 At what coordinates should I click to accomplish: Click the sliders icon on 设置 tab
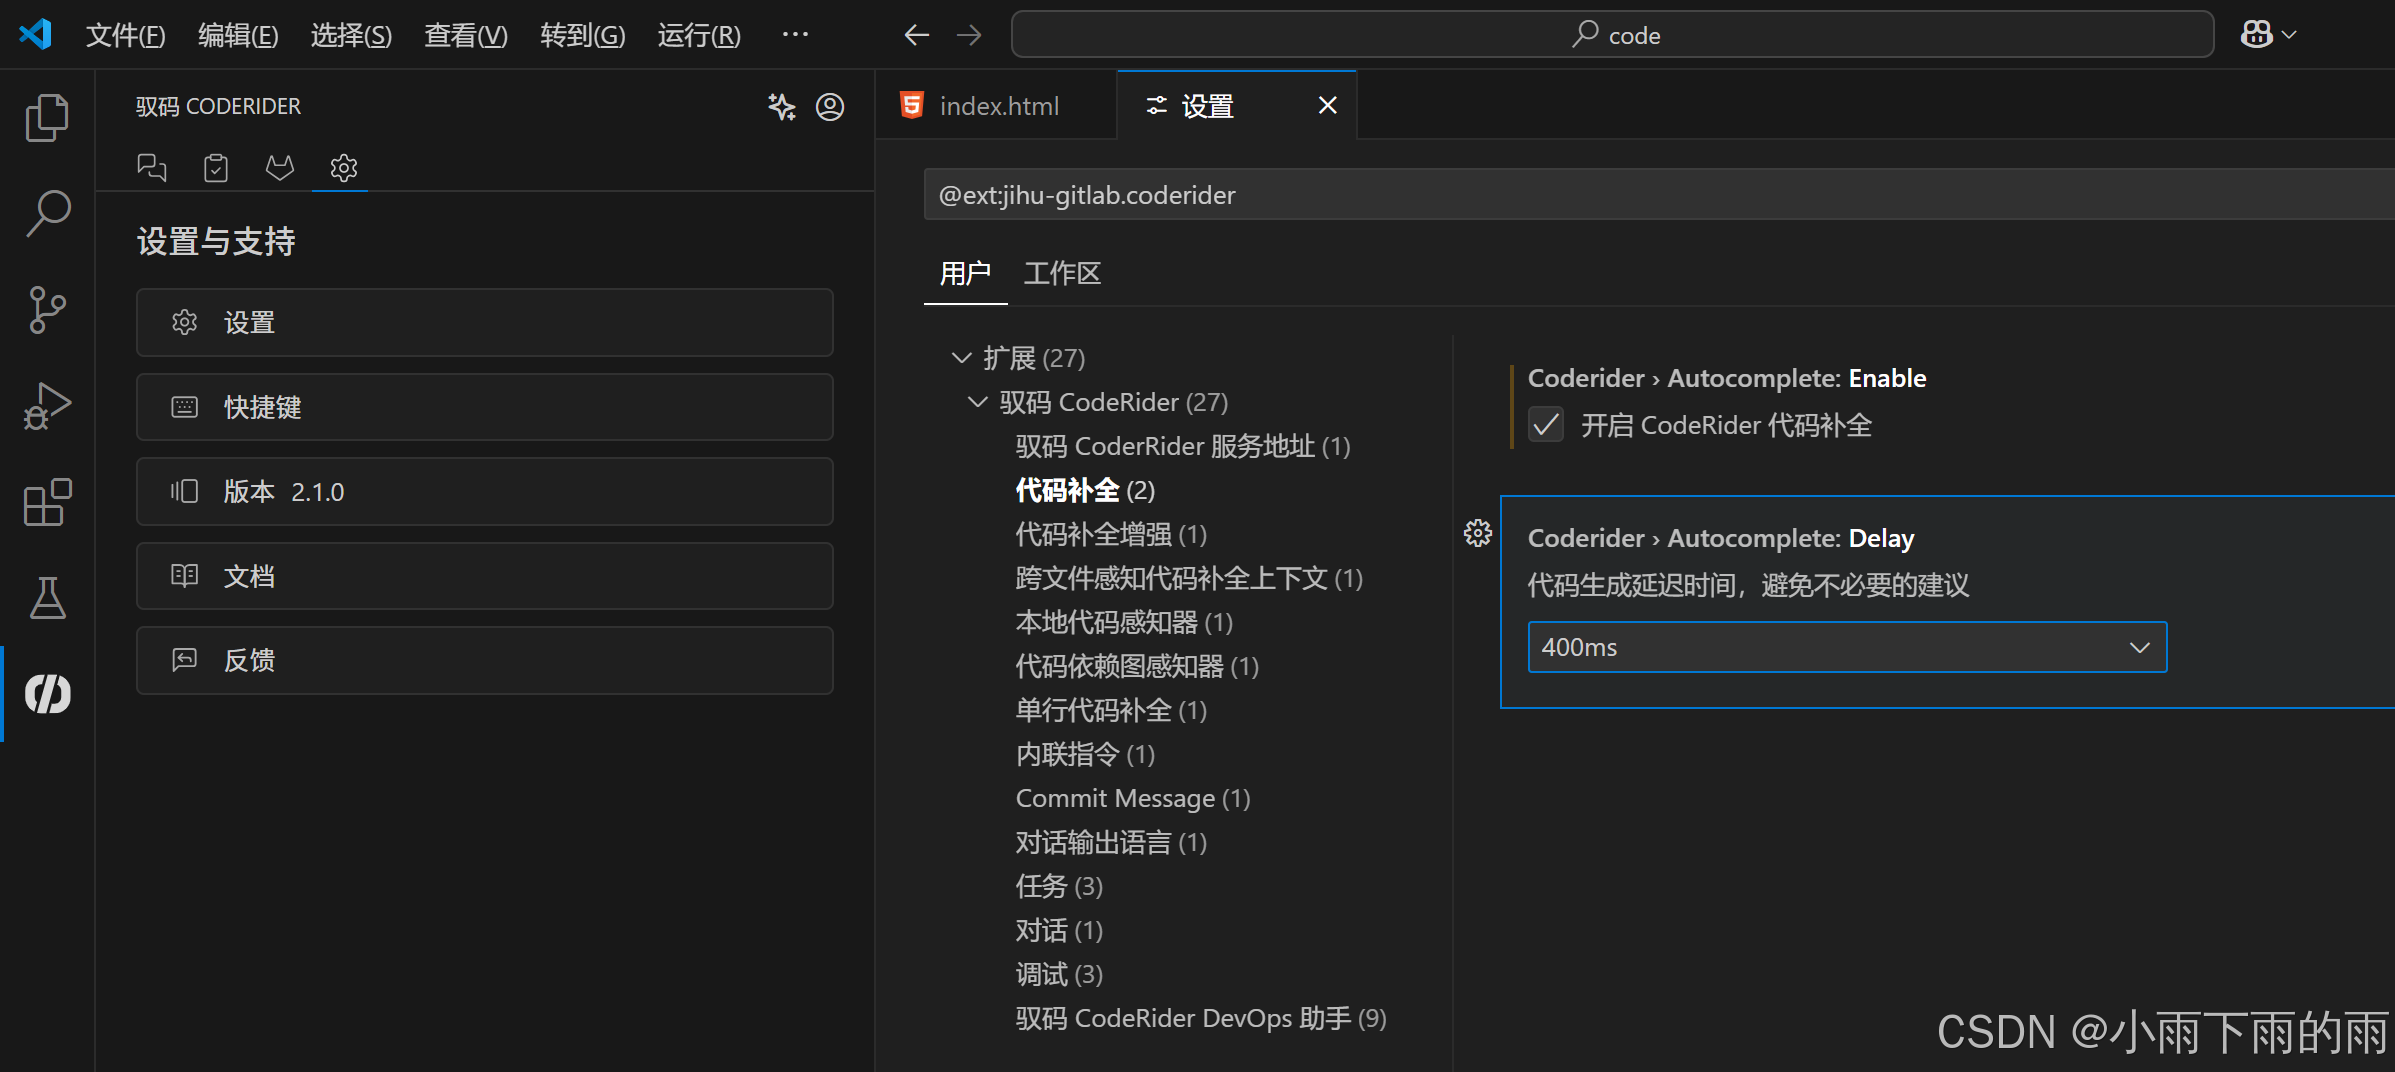[x=1156, y=105]
